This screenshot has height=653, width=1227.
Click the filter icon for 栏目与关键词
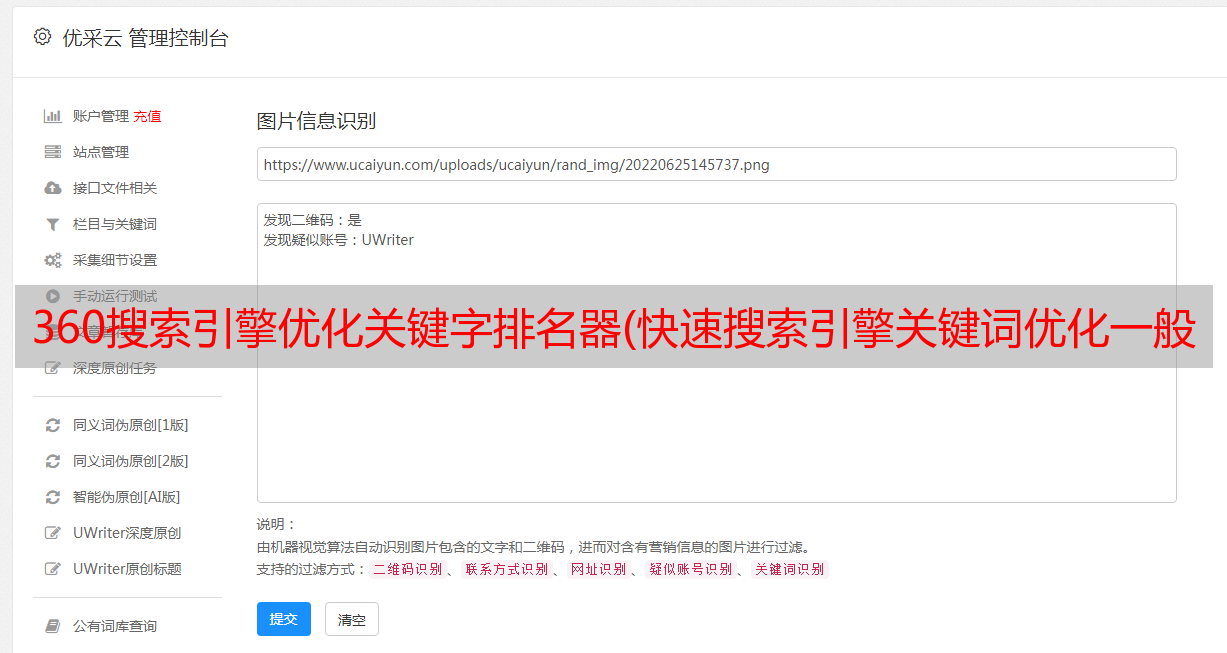coord(53,224)
